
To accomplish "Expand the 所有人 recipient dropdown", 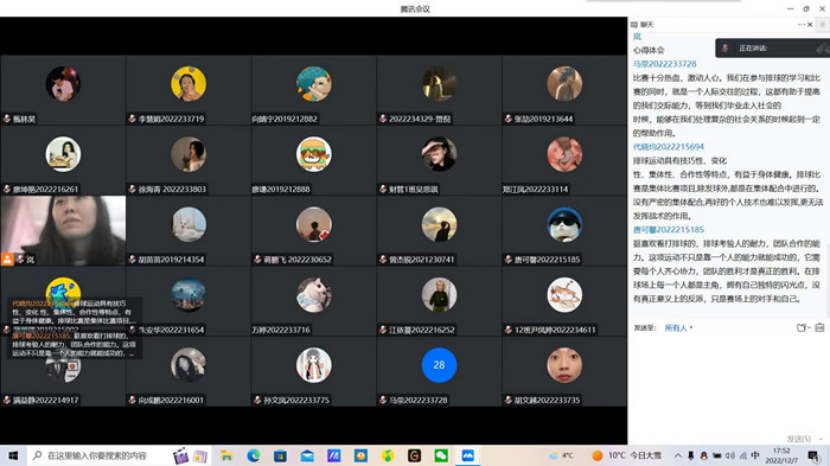I will coord(678,327).
